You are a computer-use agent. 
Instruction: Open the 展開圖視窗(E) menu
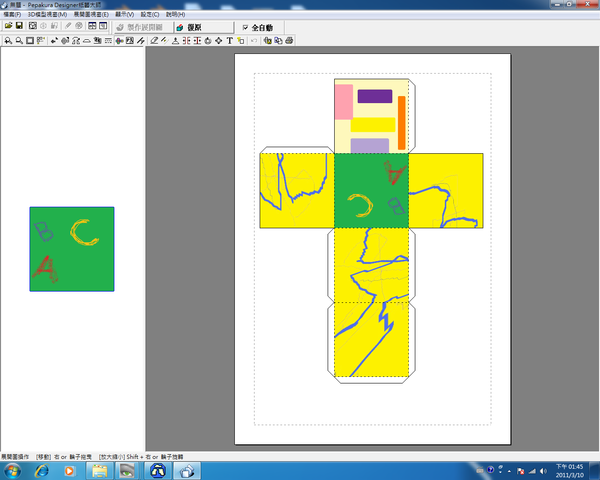tap(91, 15)
